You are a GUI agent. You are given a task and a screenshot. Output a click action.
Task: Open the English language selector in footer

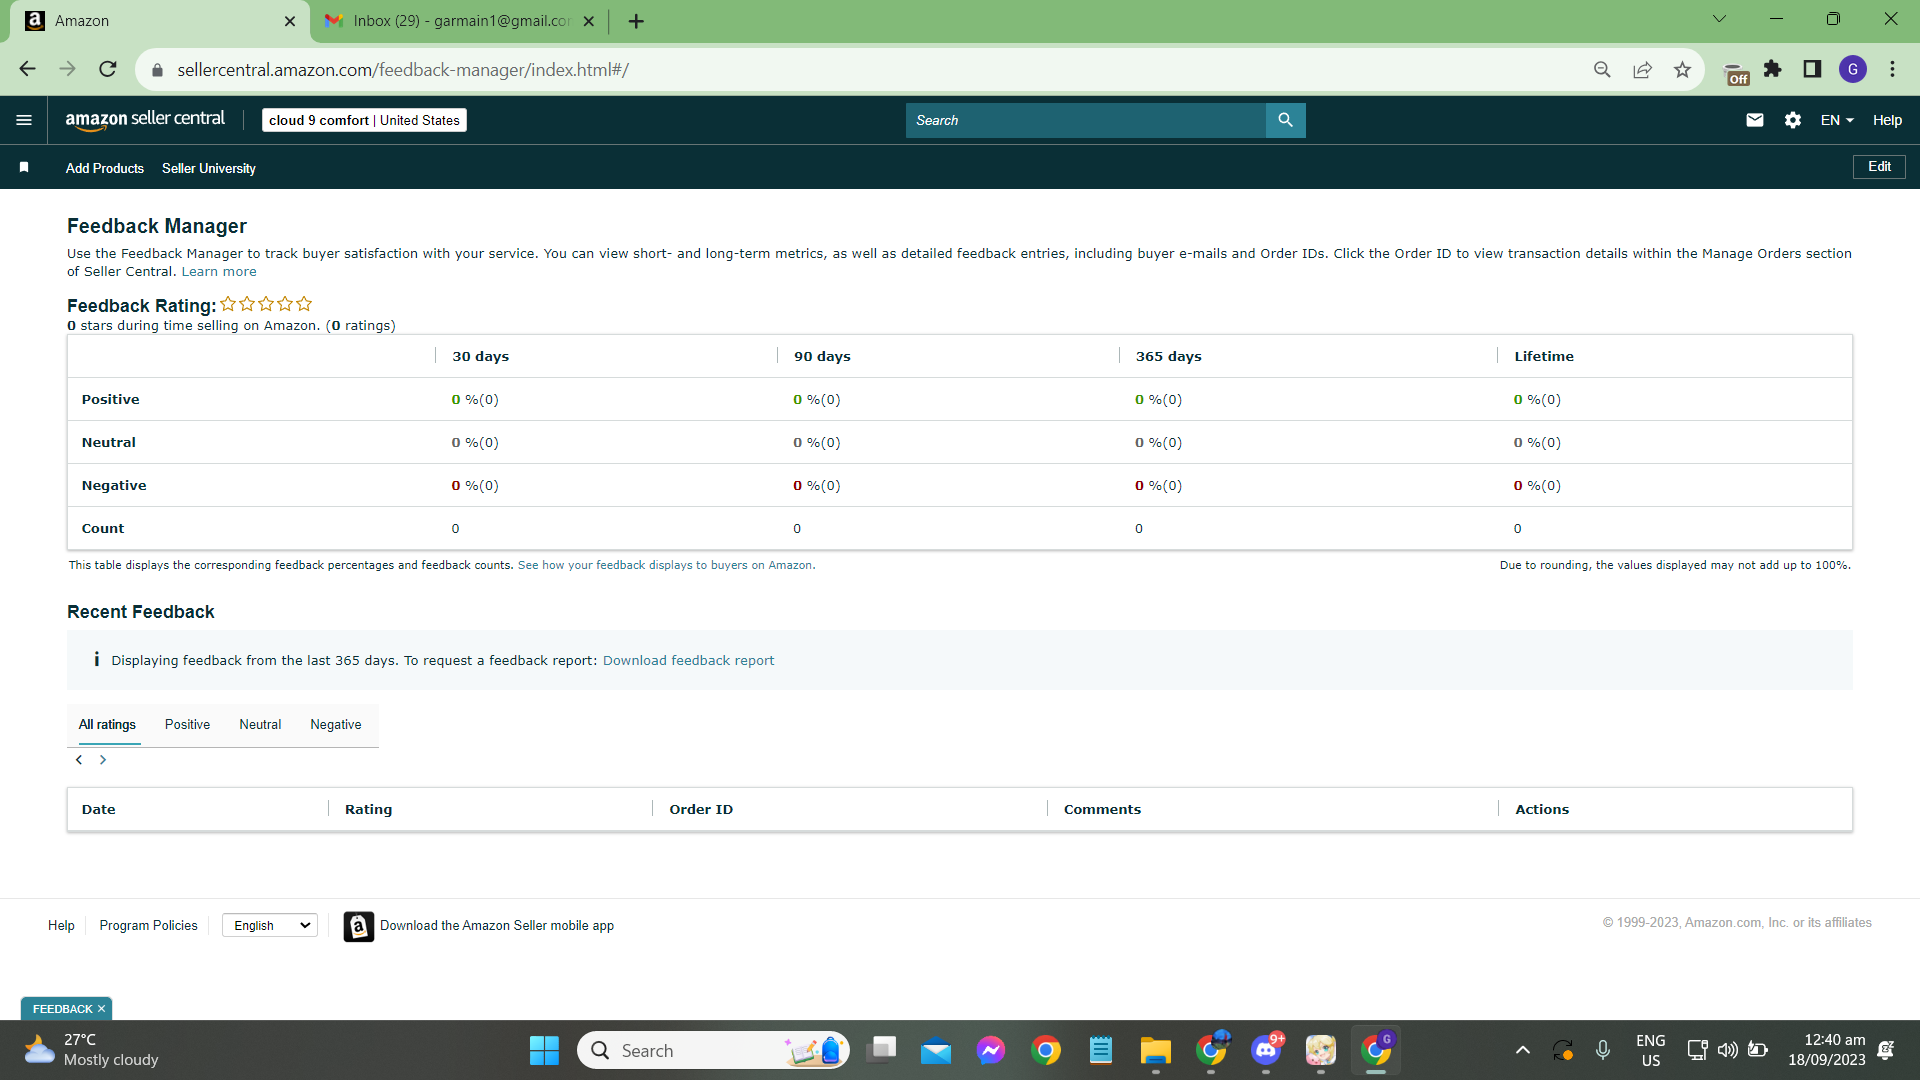pyautogui.click(x=270, y=926)
